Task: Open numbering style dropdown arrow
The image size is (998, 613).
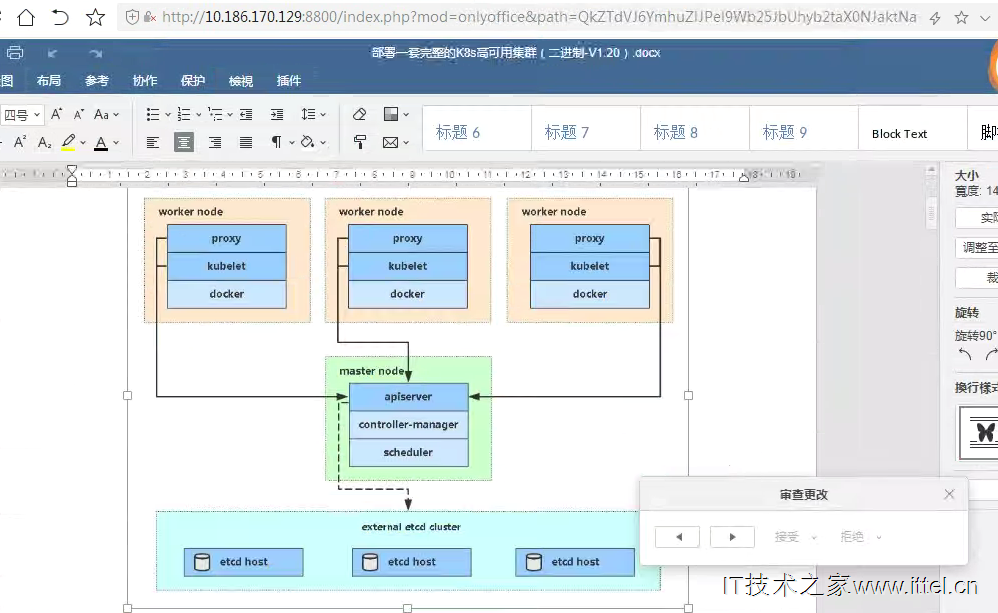Action: (x=199, y=115)
